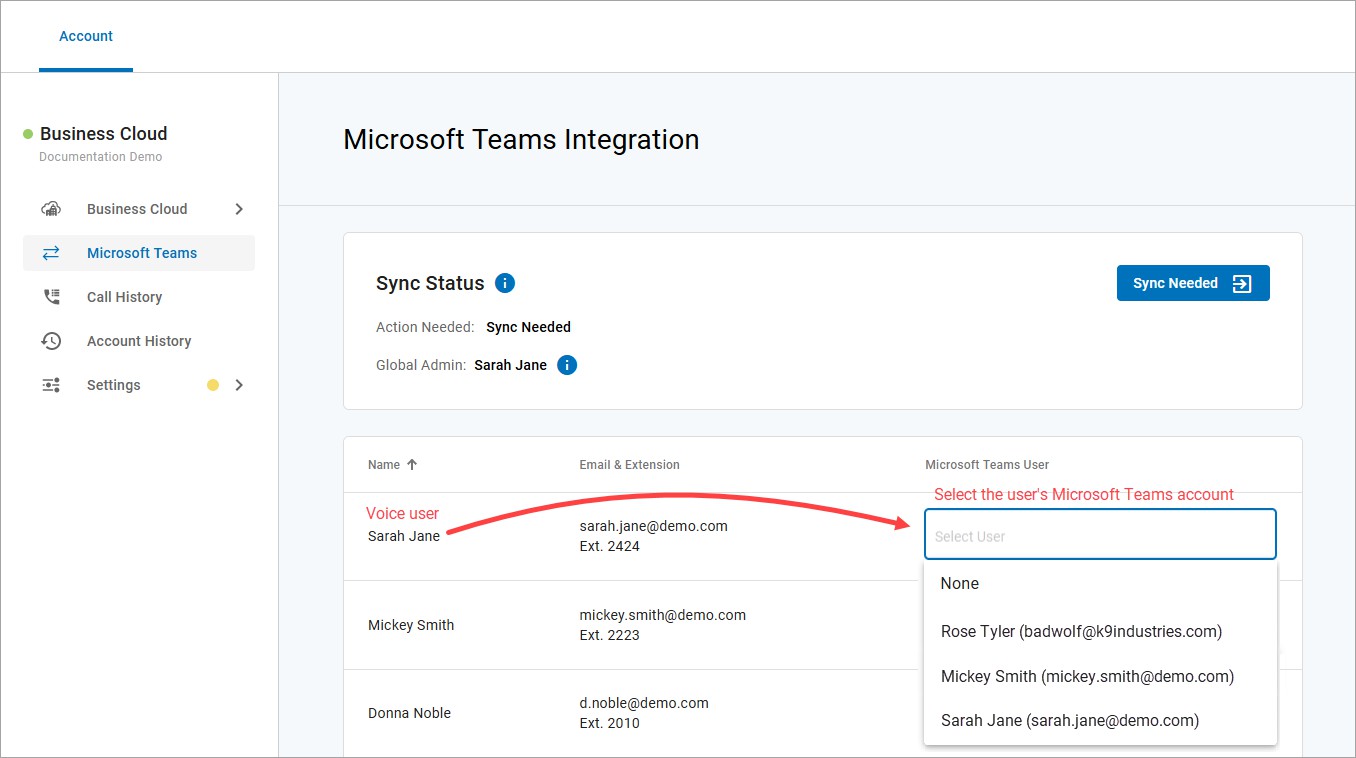This screenshot has width=1356, height=758.
Task: Click Ext. 2010 text
Action: click(609, 723)
